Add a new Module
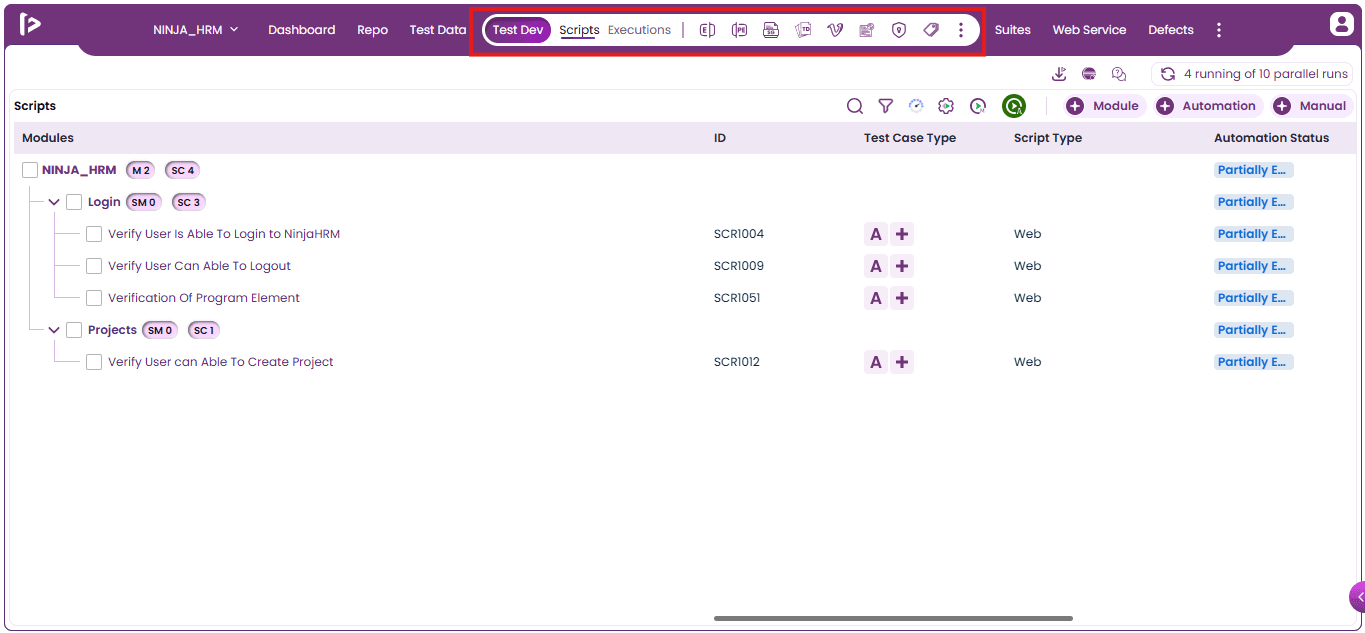The width and height of the screenshot is (1365, 633). click(1103, 106)
